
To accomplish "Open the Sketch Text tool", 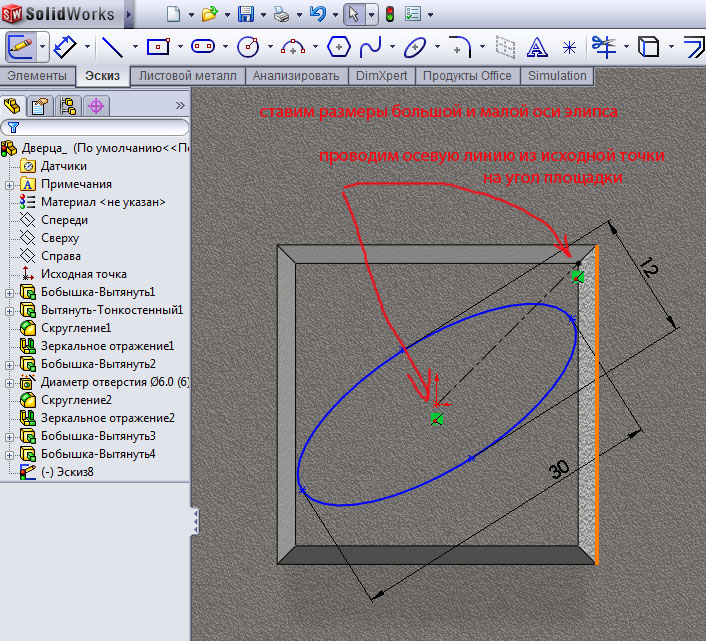I will point(537,47).
